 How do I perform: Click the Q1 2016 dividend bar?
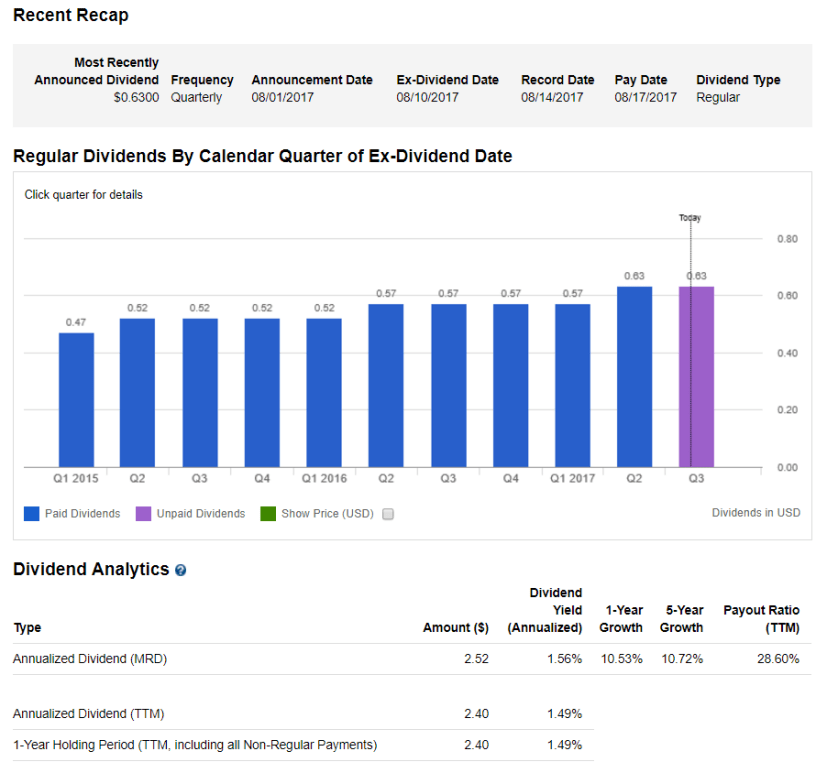[x=324, y=392]
